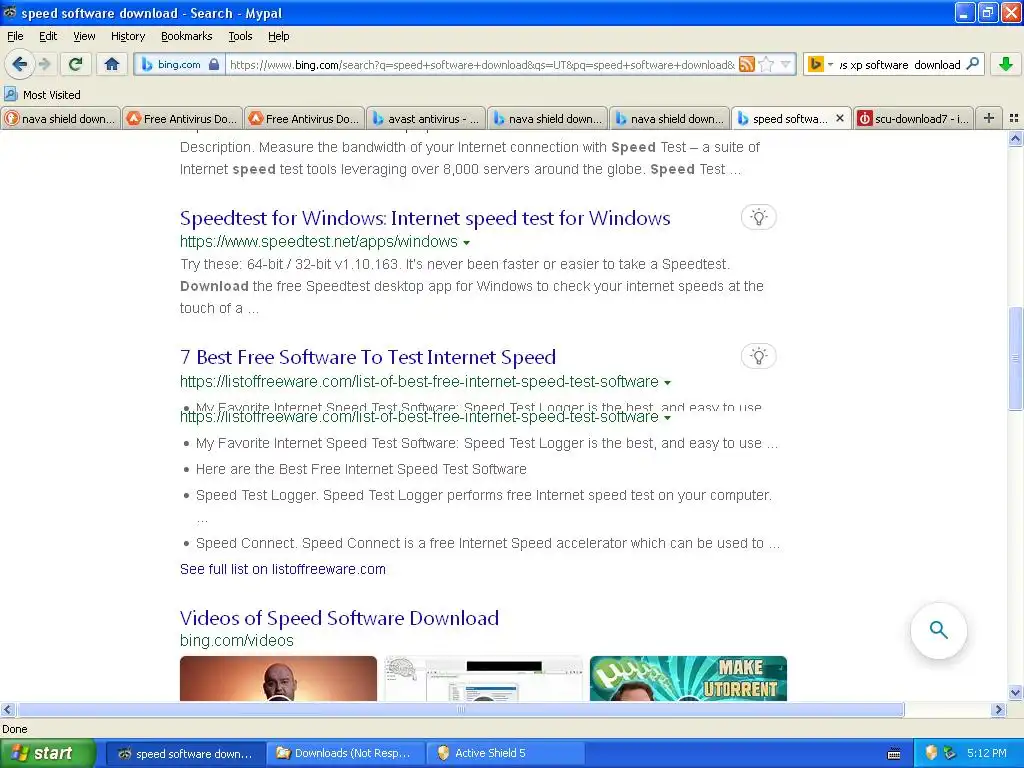The width and height of the screenshot is (1024, 768).
Task: Run search with the search bar magnifier
Action: tap(972, 64)
